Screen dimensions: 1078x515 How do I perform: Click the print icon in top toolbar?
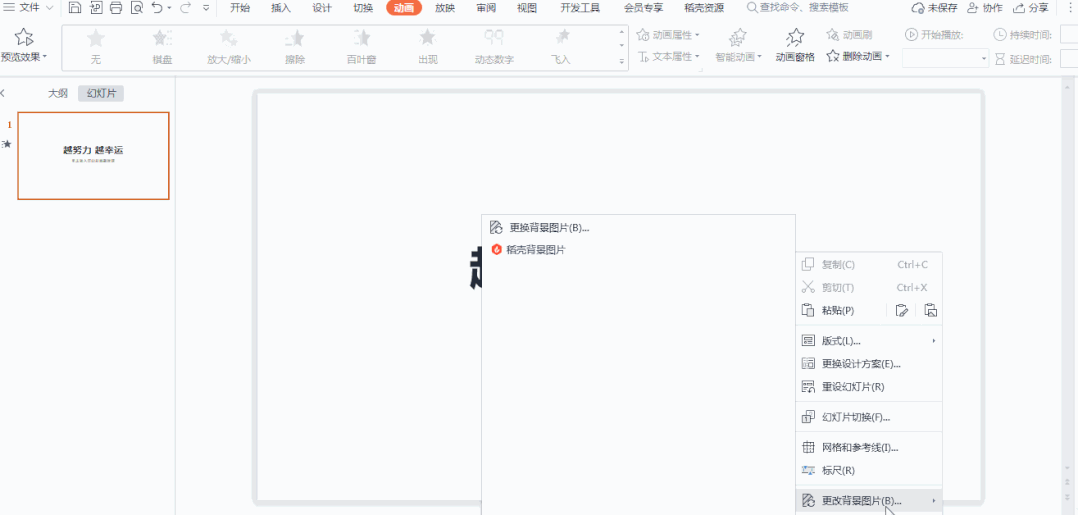coord(116,8)
